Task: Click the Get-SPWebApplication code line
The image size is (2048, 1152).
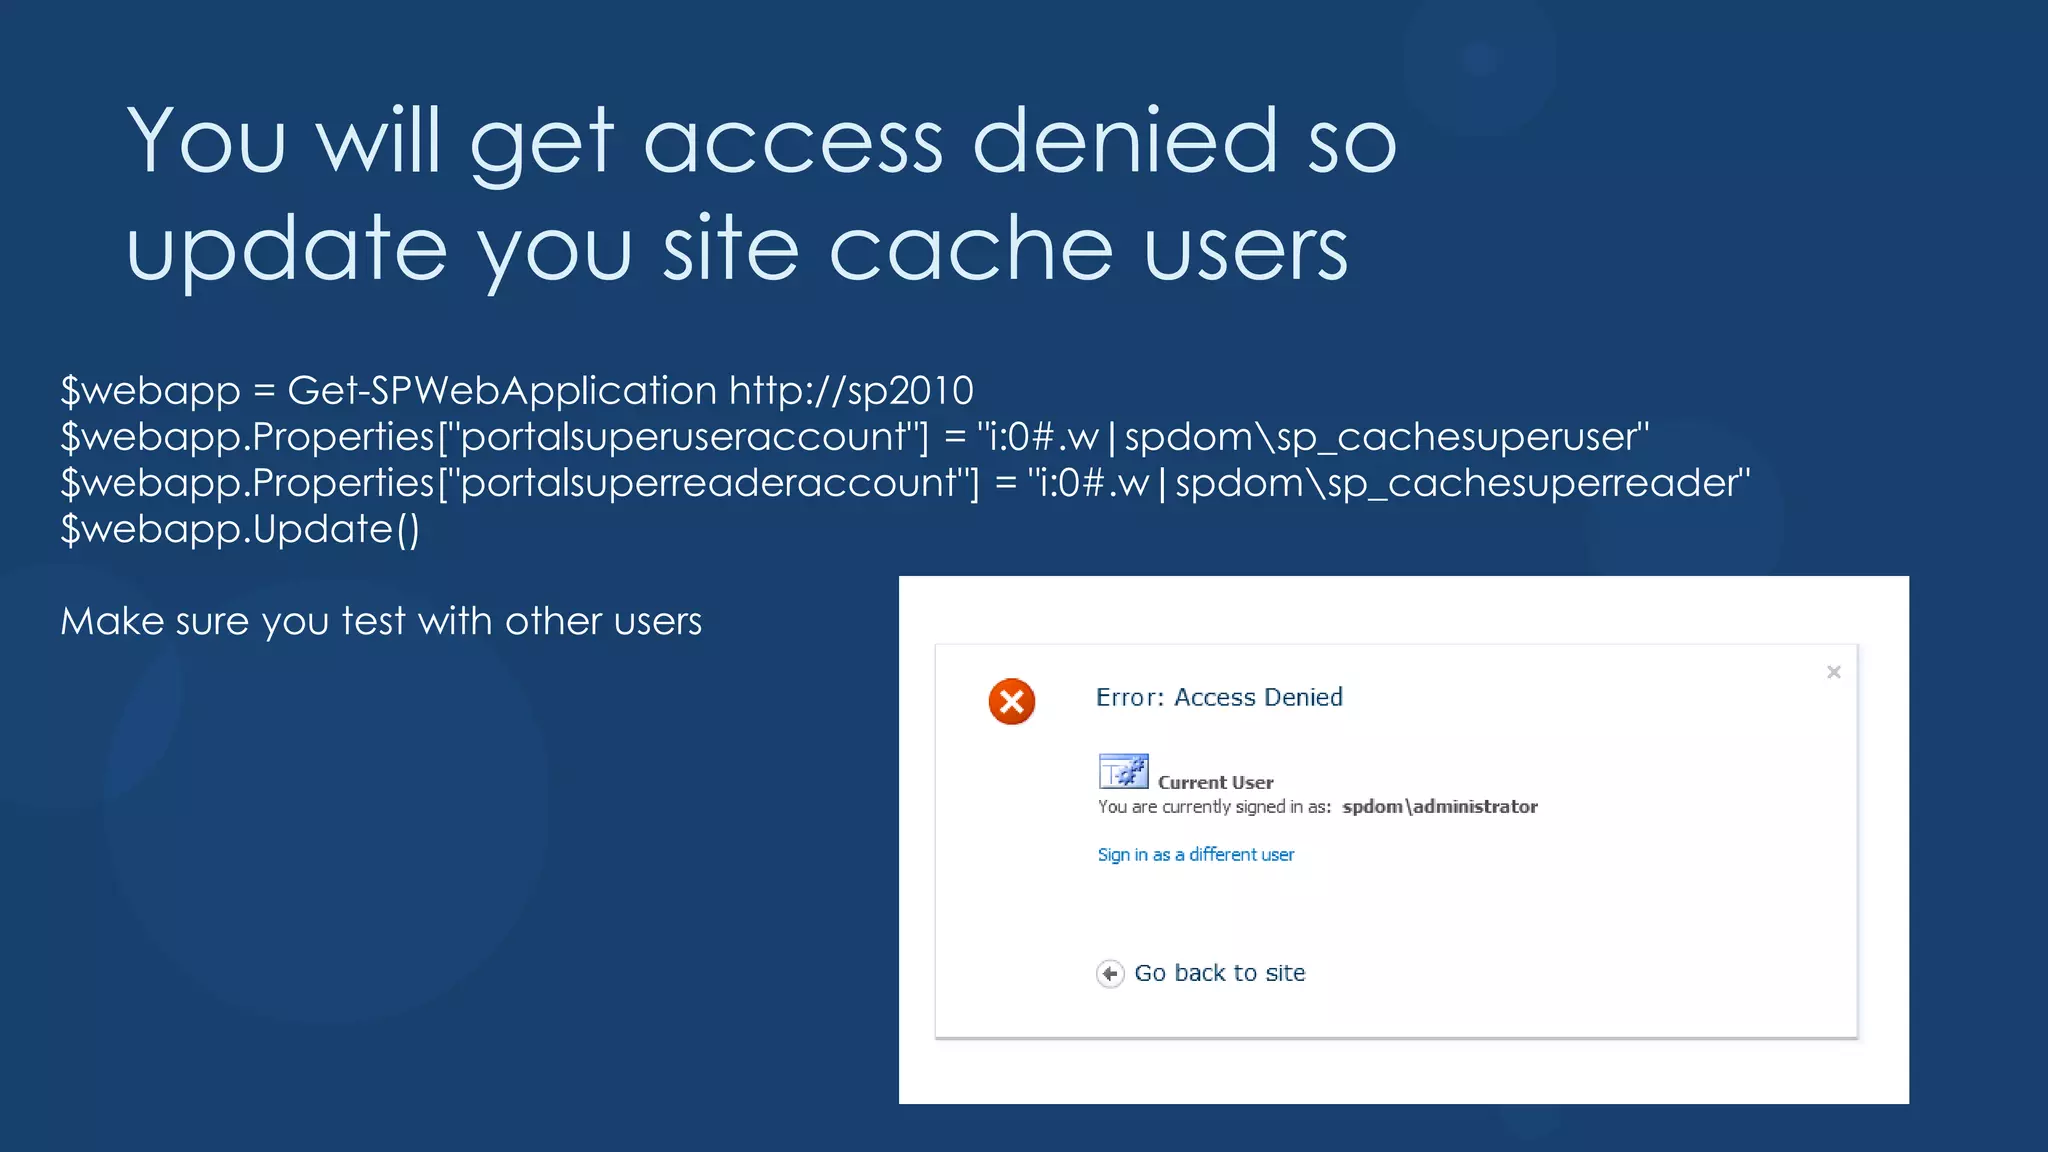Action: click(517, 390)
